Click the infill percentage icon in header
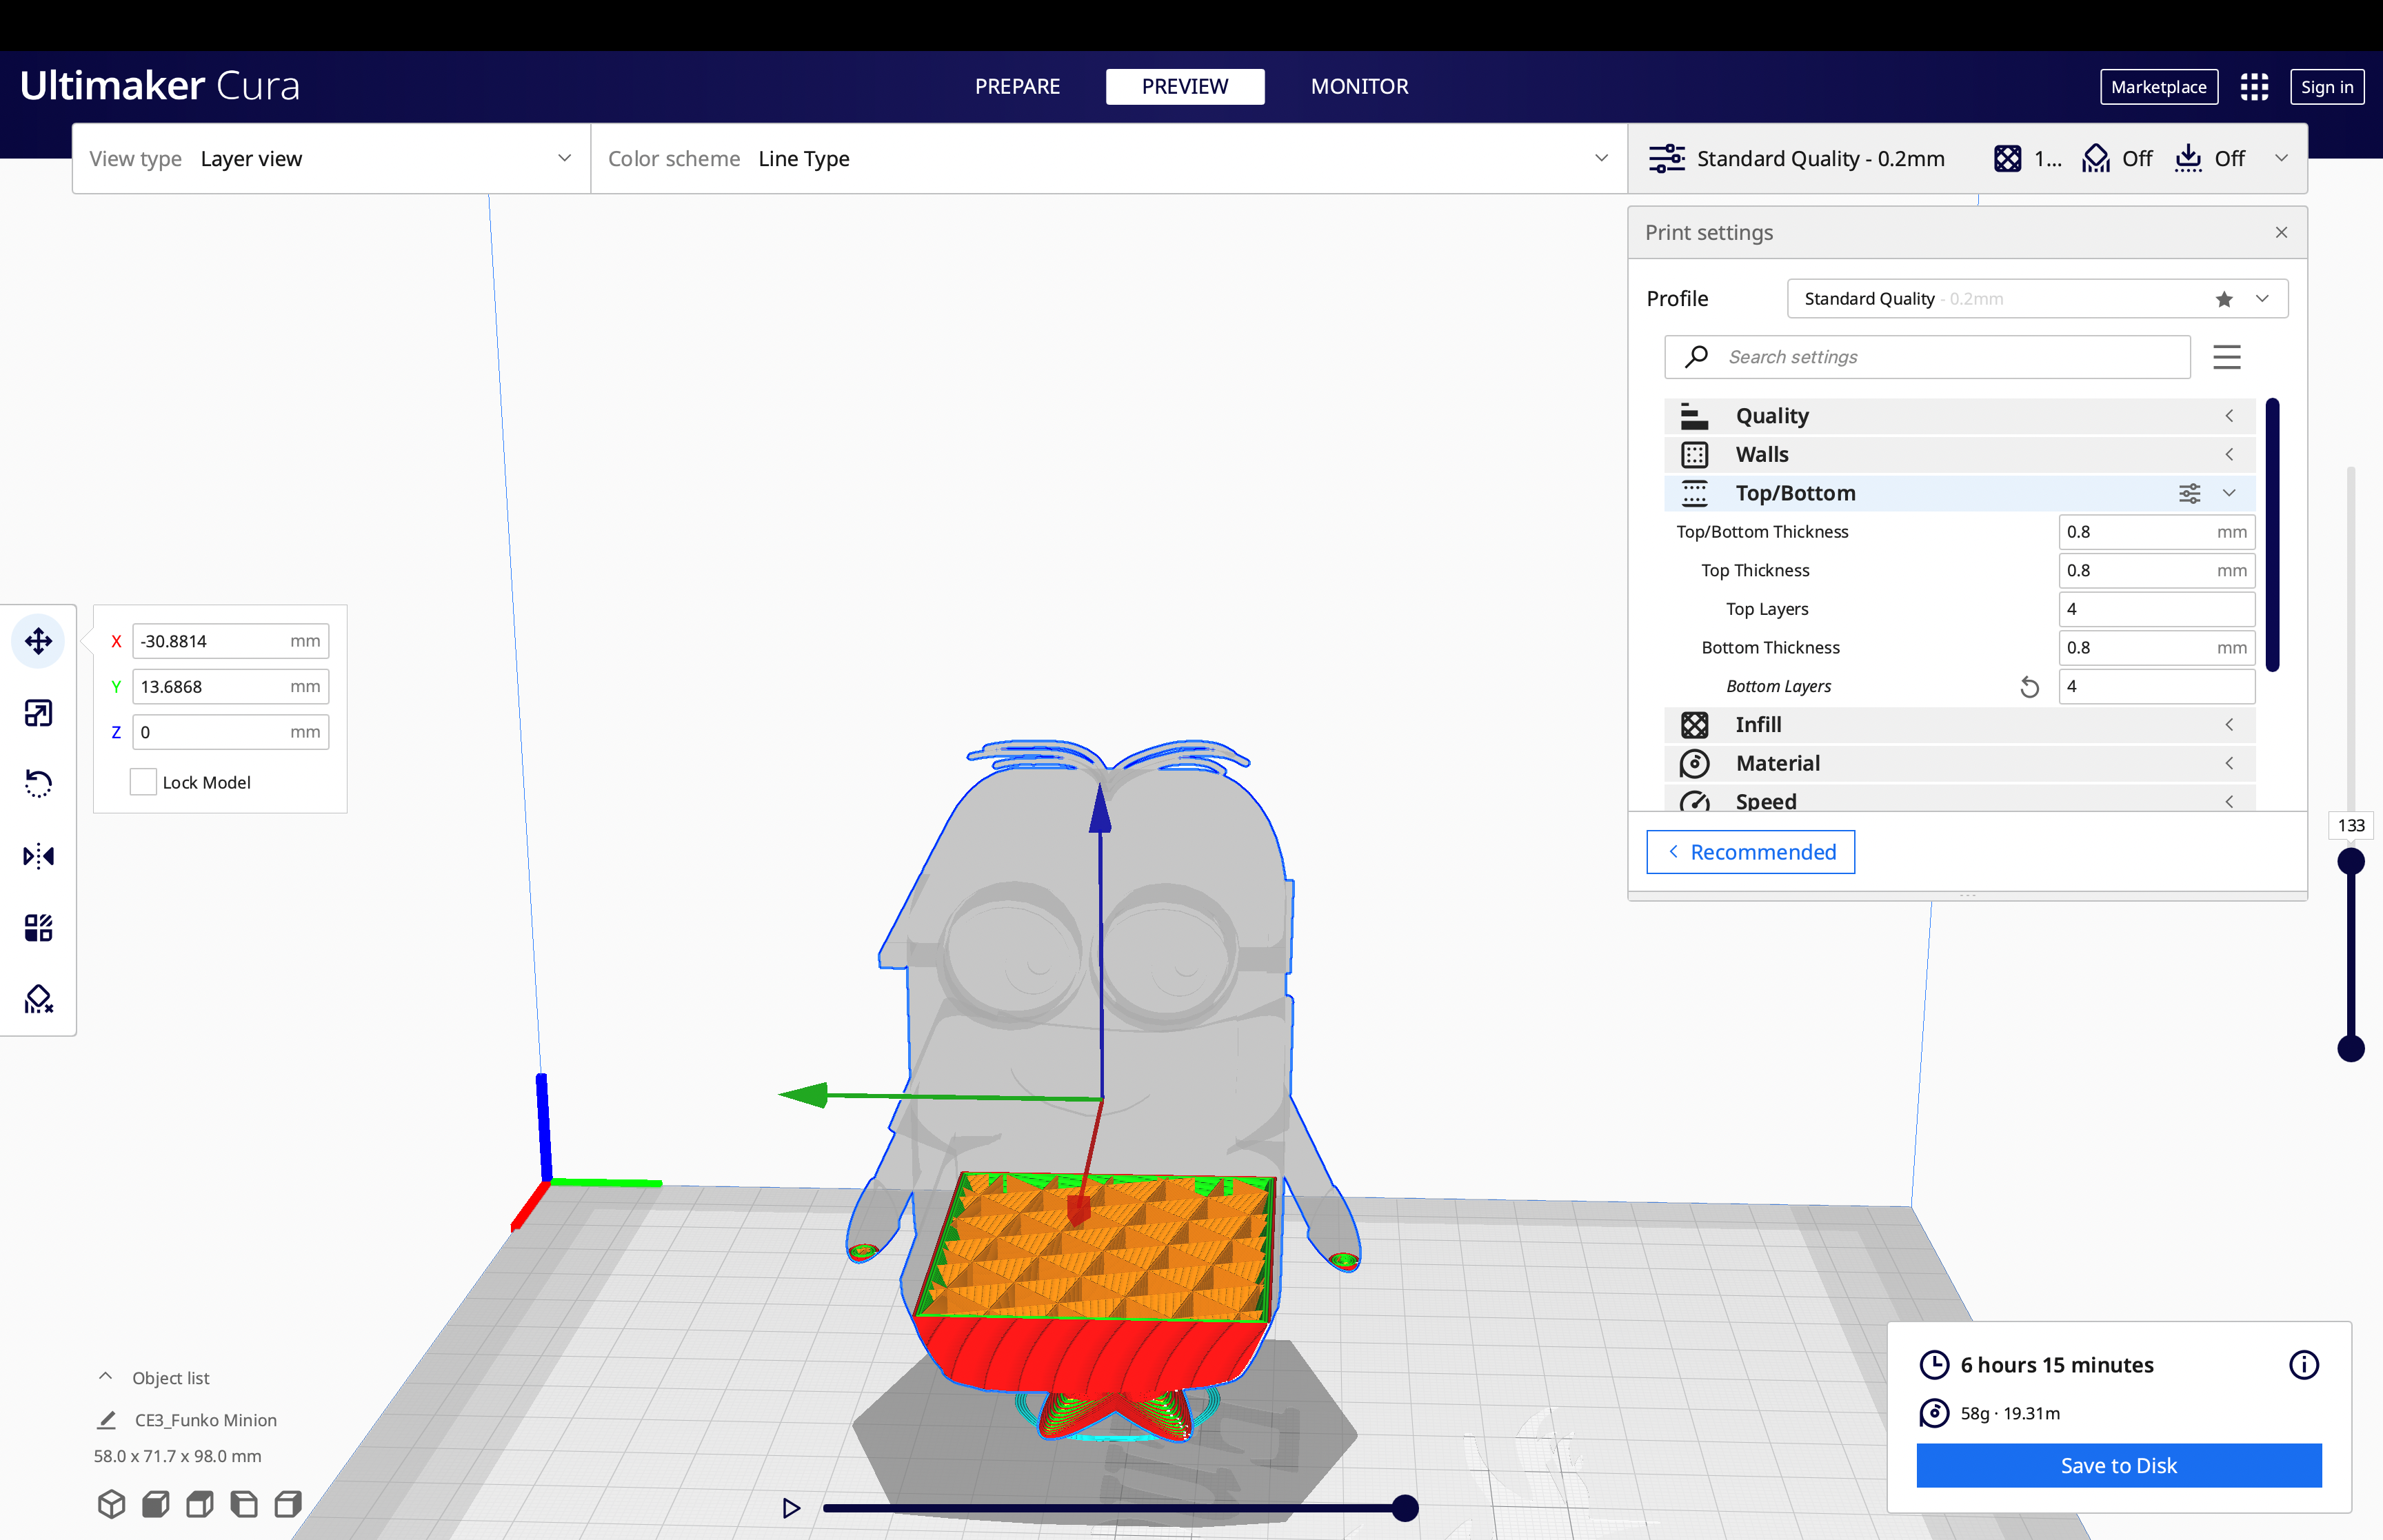 point(2007,158)
